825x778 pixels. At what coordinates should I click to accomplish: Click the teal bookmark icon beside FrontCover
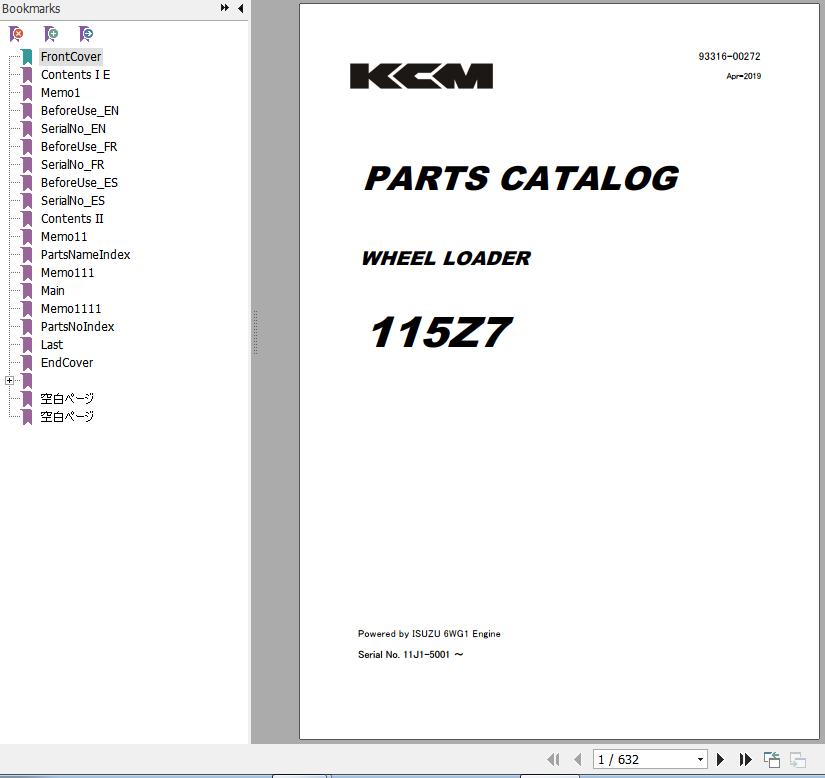coord(27,57)
